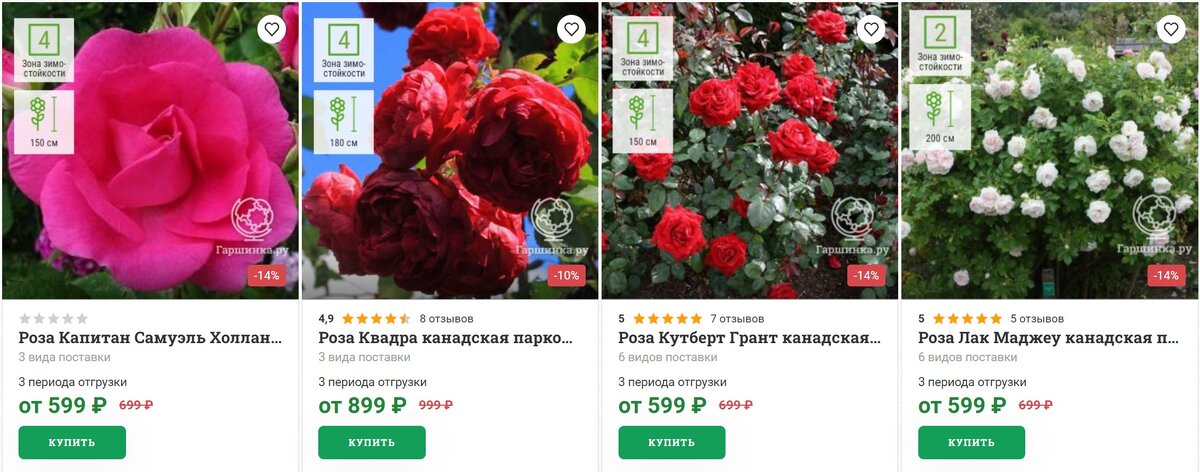Open the white Лак Маджеу rose photo
The height and width of the screenshot is (472, 1200).
pyautogui.click(x=1049, y=150)
